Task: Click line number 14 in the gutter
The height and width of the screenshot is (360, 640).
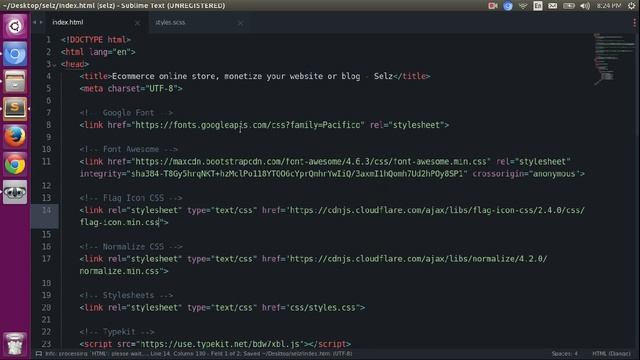Action: [47, 210]
